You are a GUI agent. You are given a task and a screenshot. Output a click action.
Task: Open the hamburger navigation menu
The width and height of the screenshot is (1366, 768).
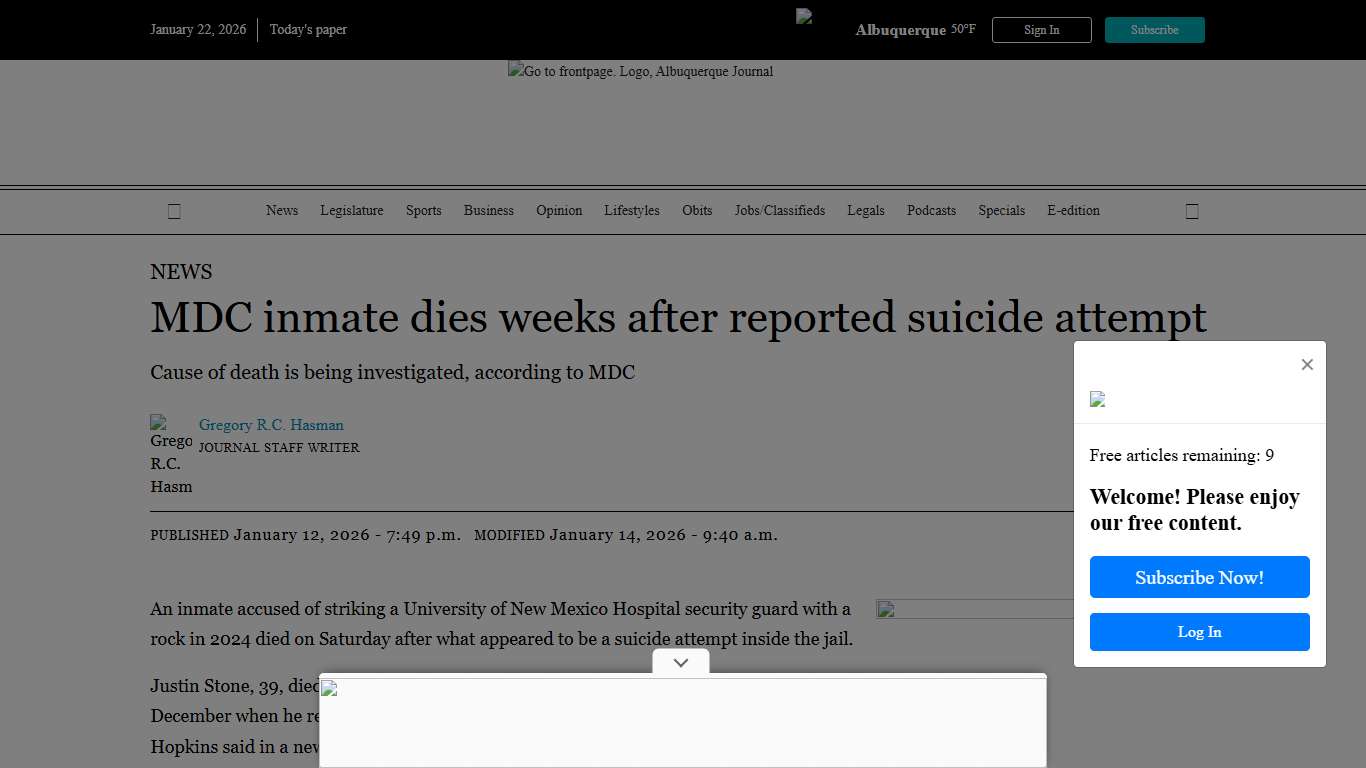pos(173,211)
